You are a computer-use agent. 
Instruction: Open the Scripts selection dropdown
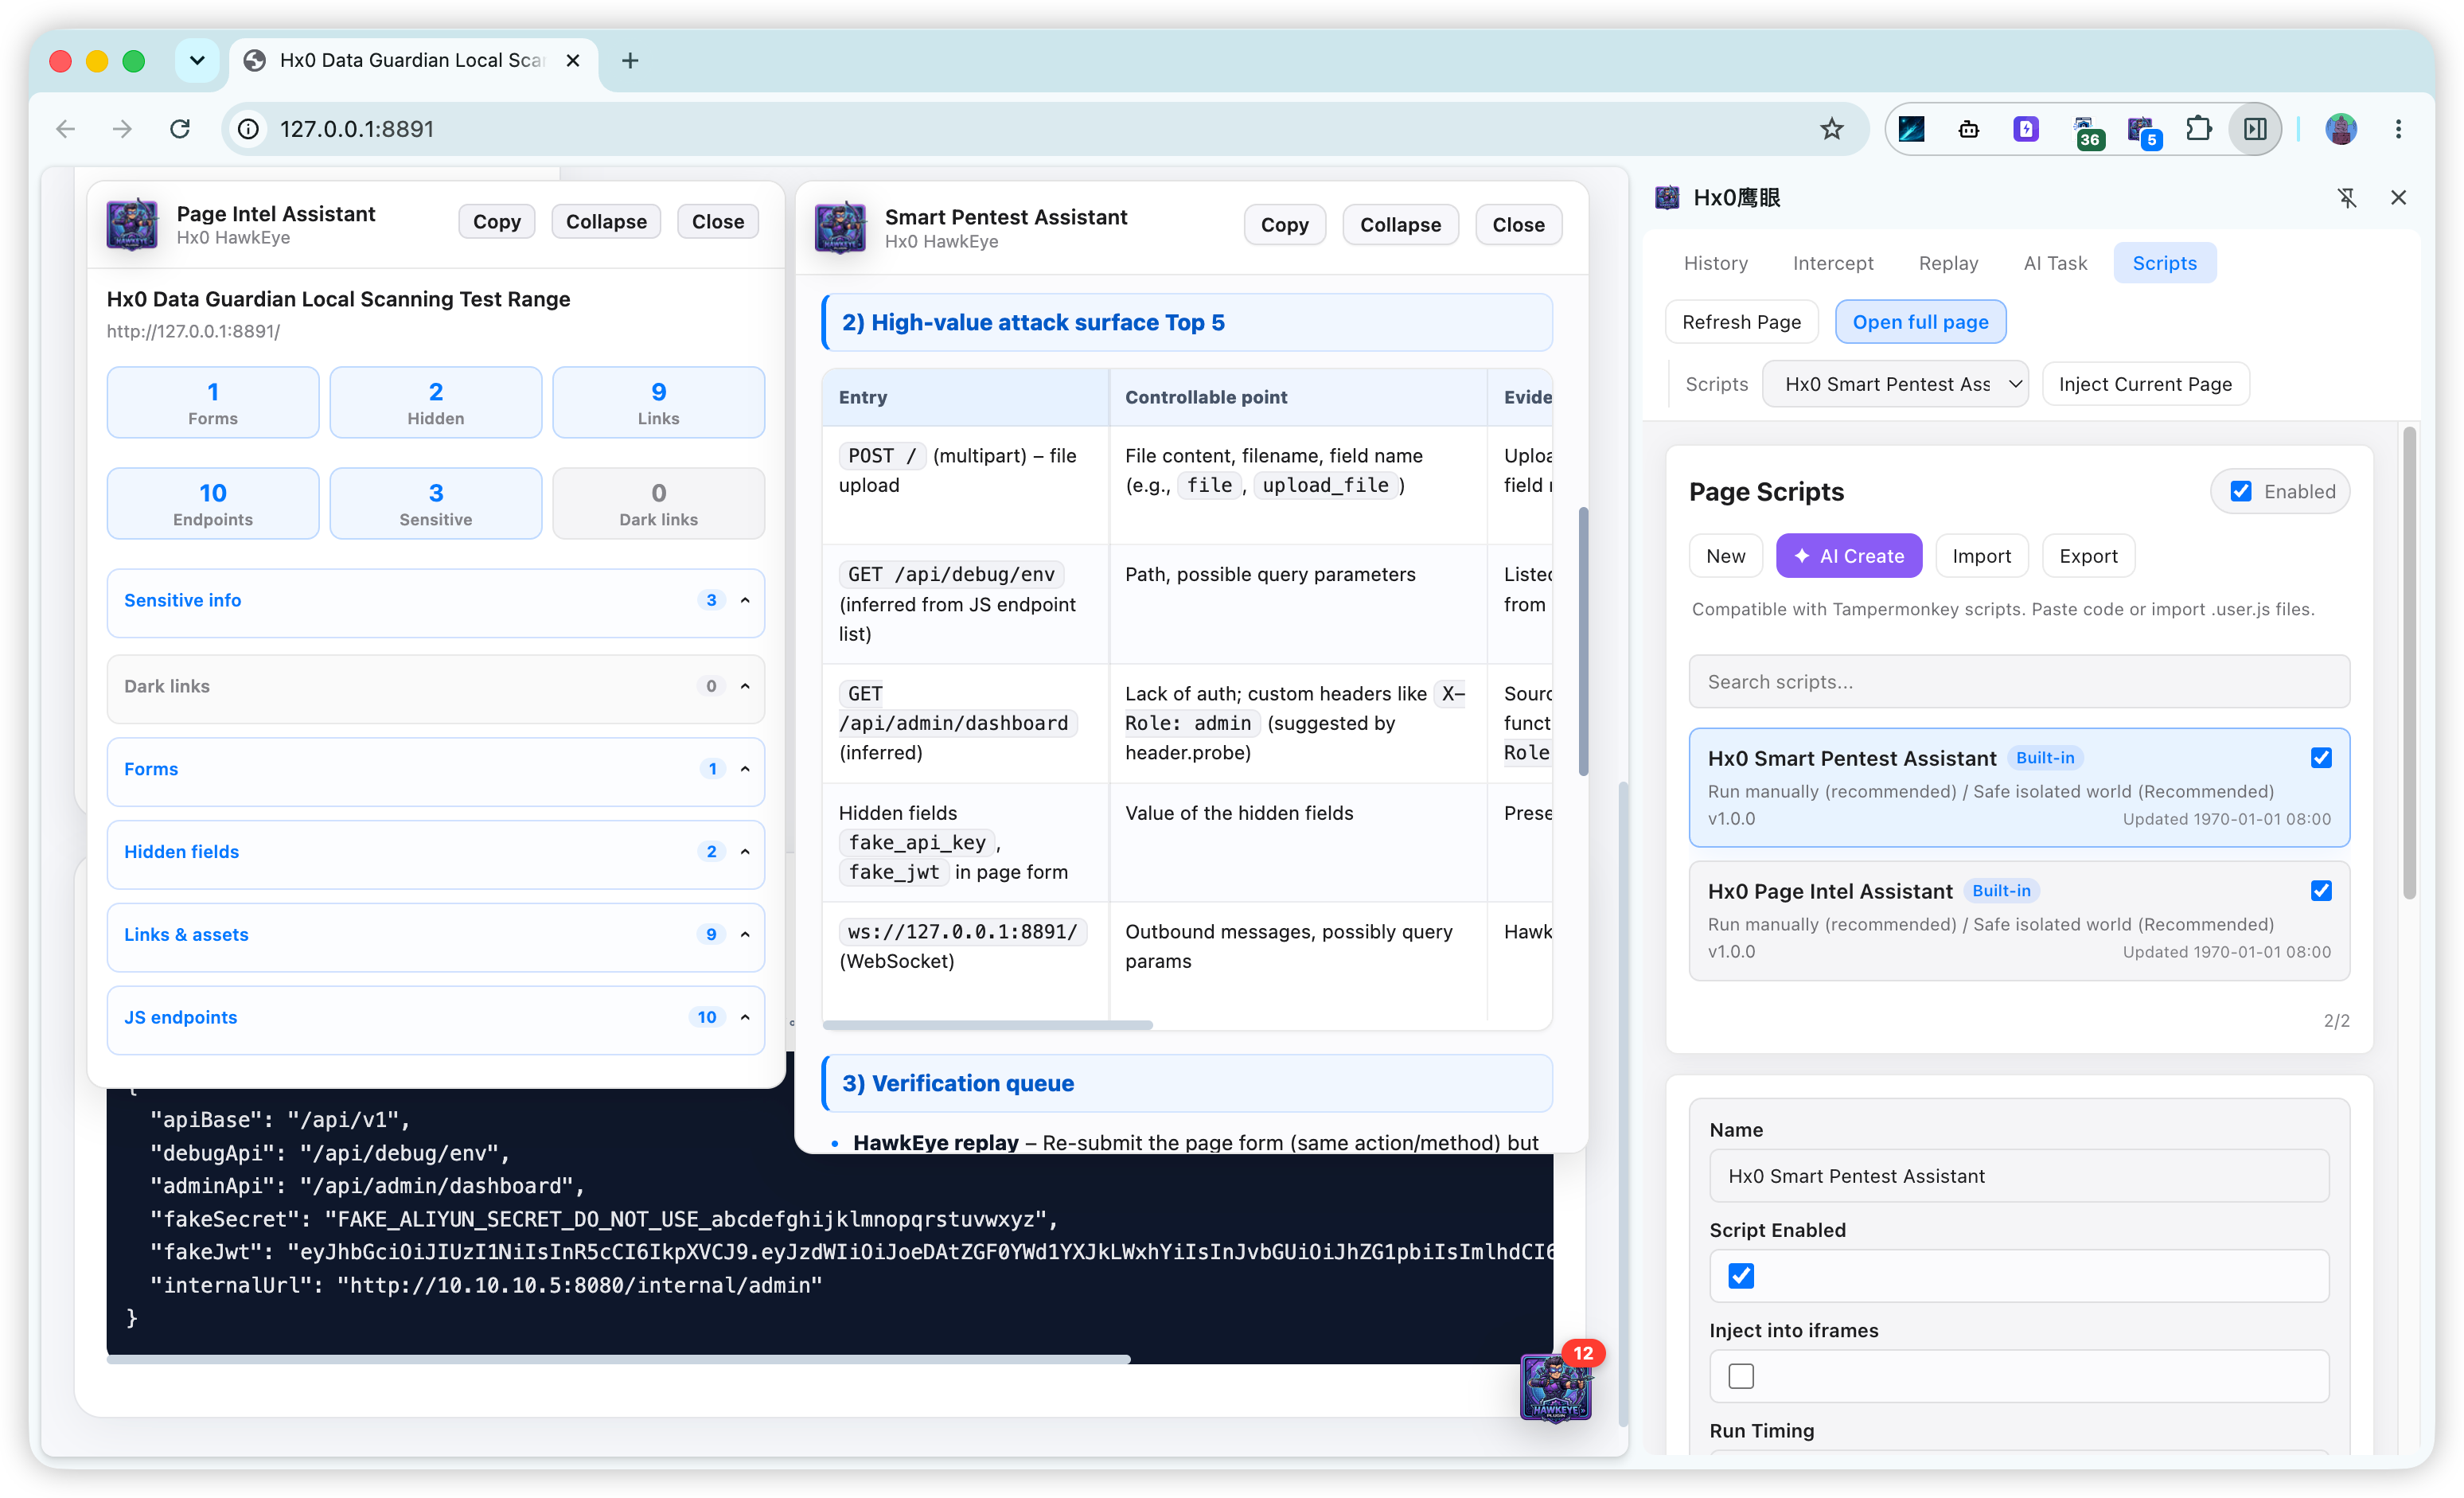click(x=1895, y=385)
